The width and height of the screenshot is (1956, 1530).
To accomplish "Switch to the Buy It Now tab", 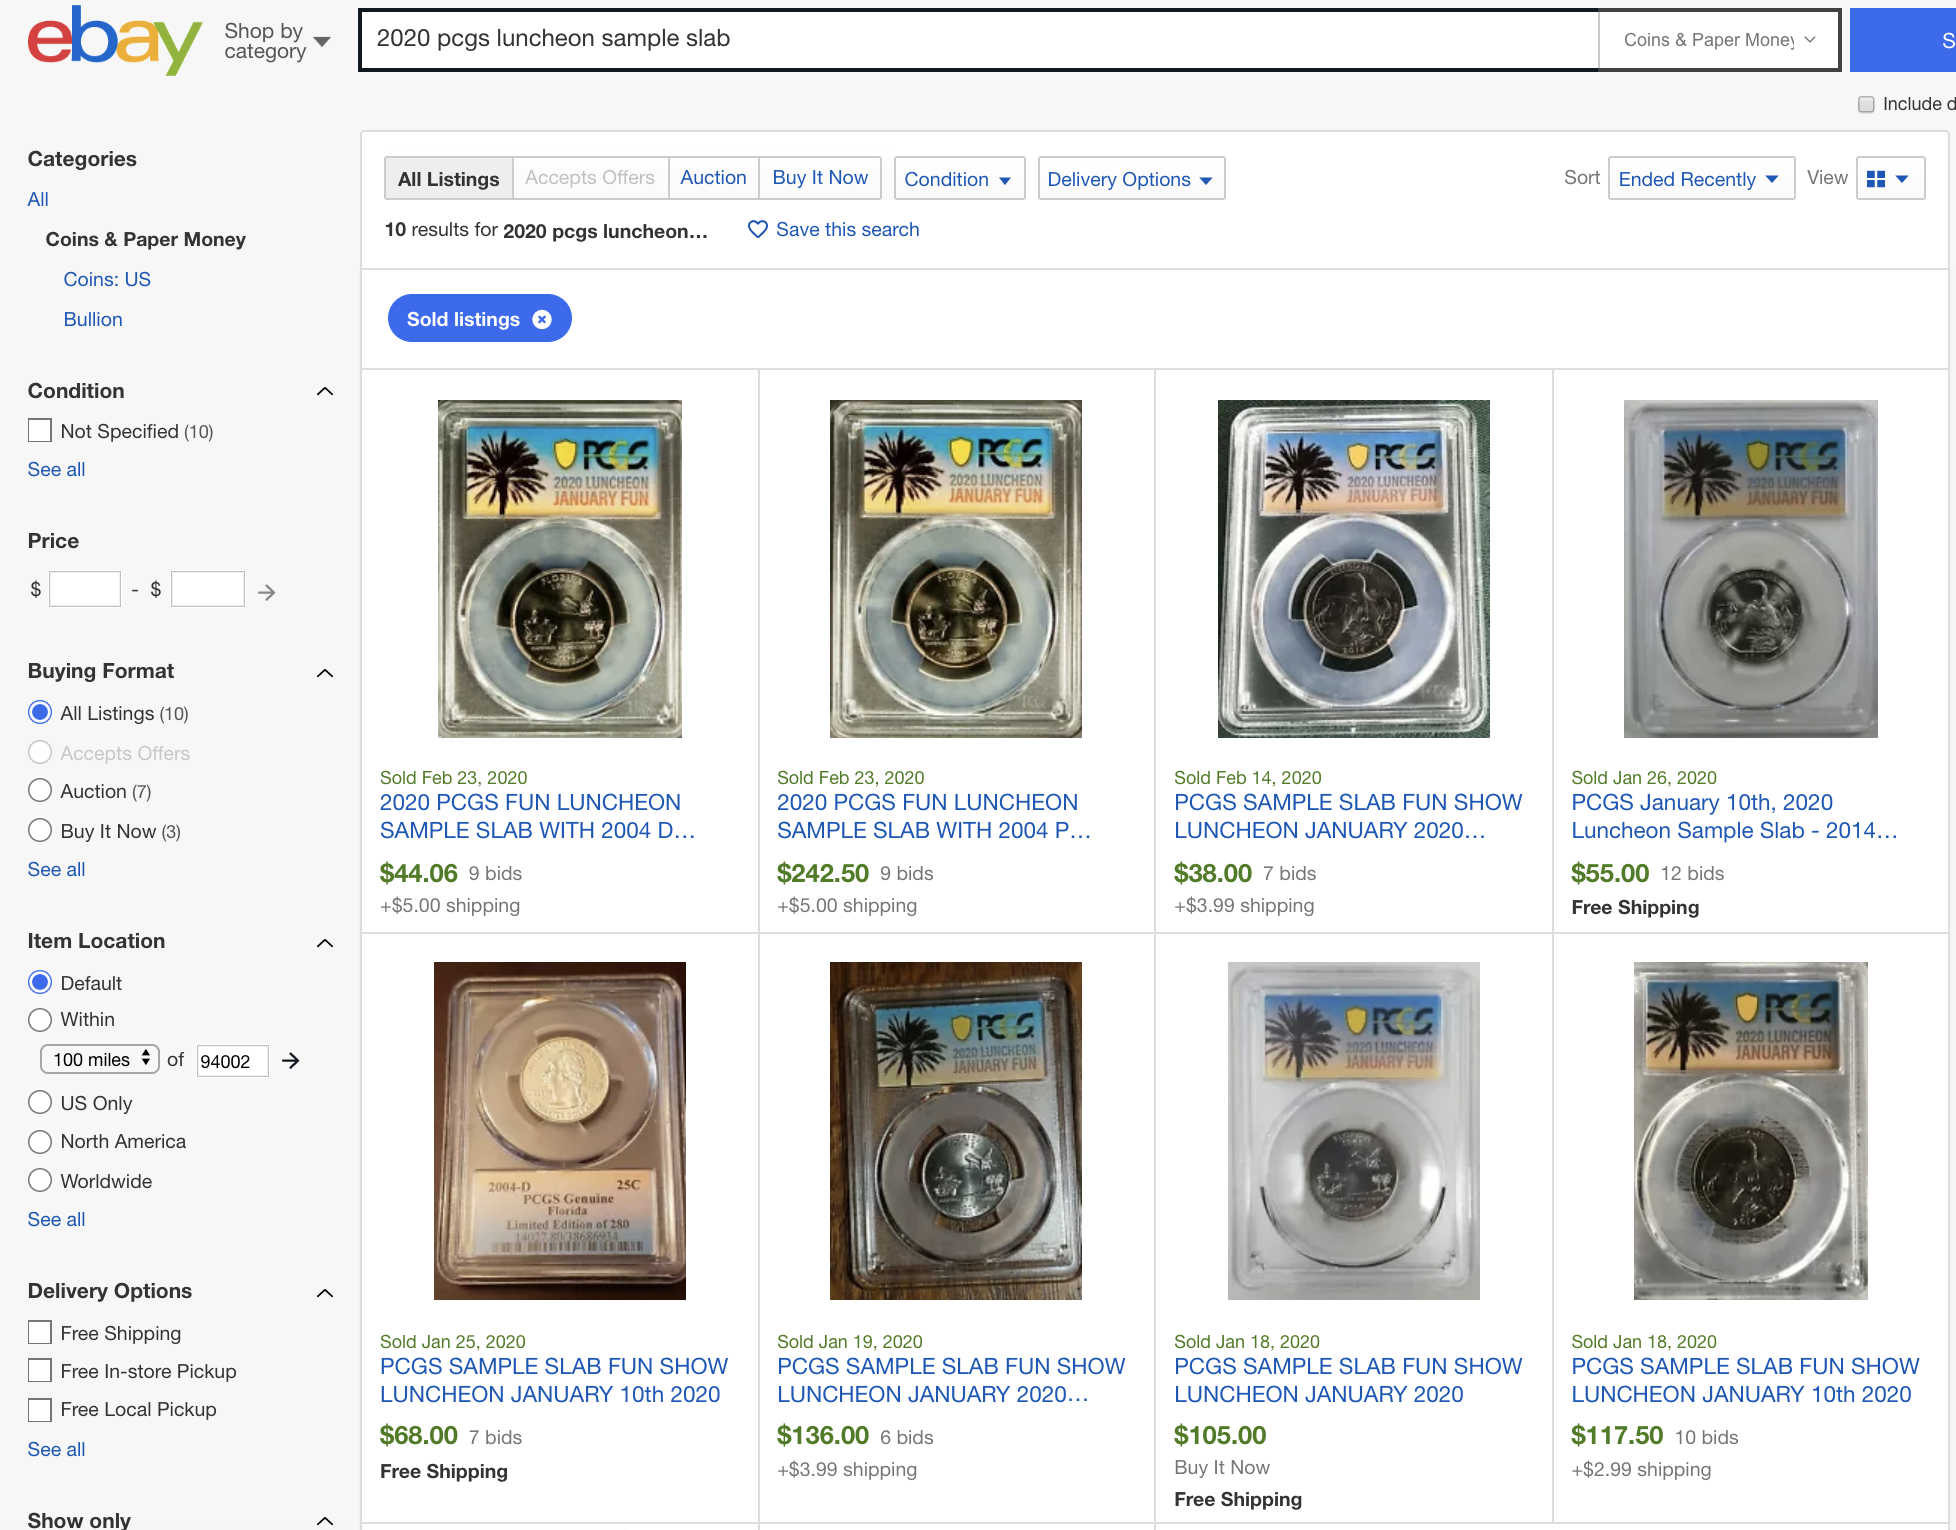I will [820, 177].
